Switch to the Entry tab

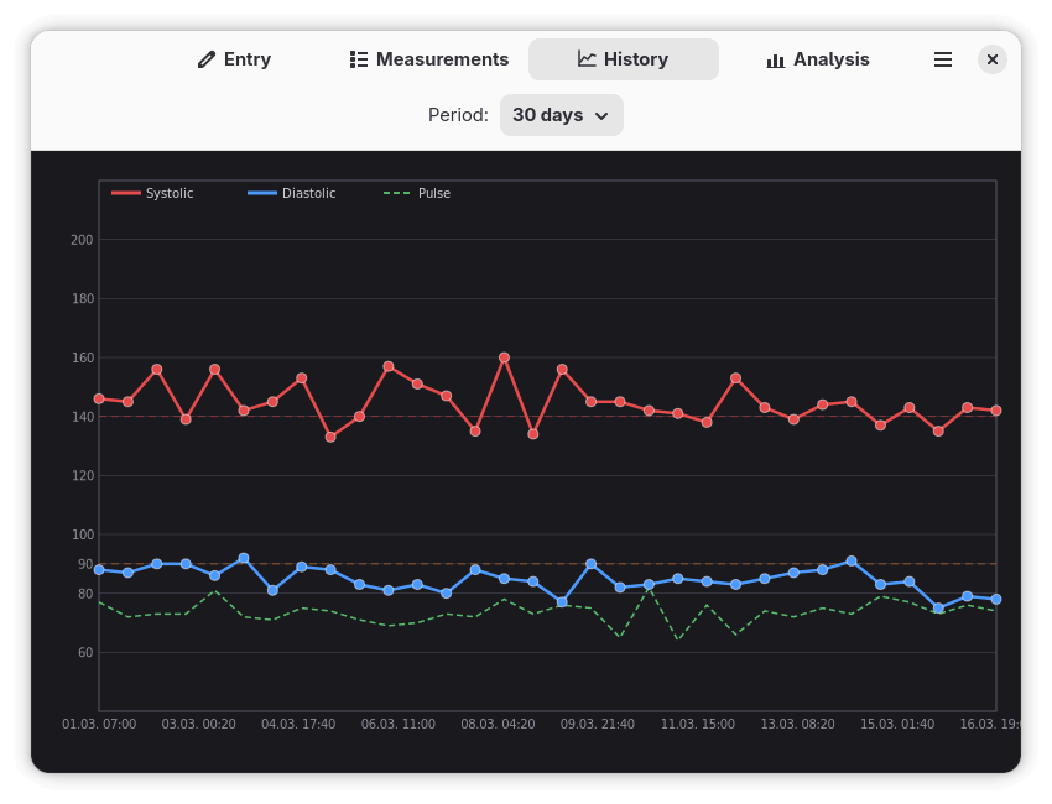235,60
